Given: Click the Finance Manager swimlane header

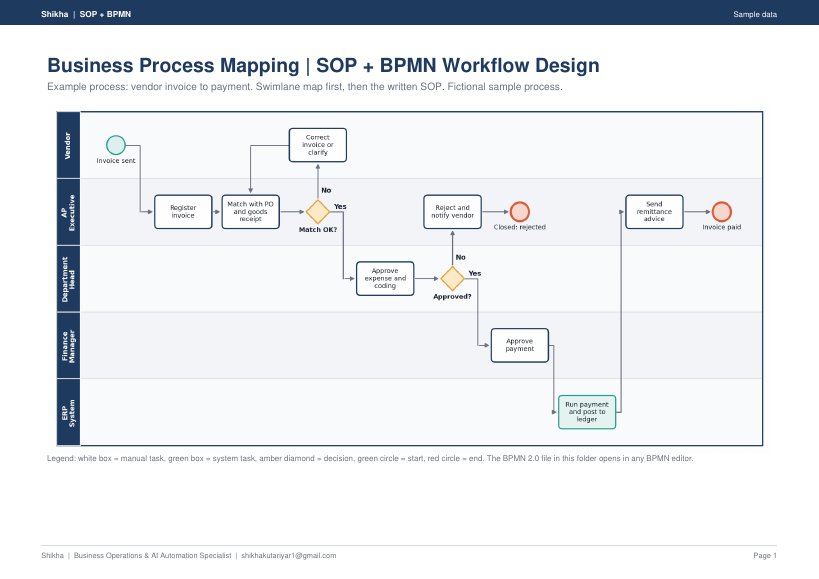Looking at the screenshot, I should pyautogui.click(x=68, y=346).
